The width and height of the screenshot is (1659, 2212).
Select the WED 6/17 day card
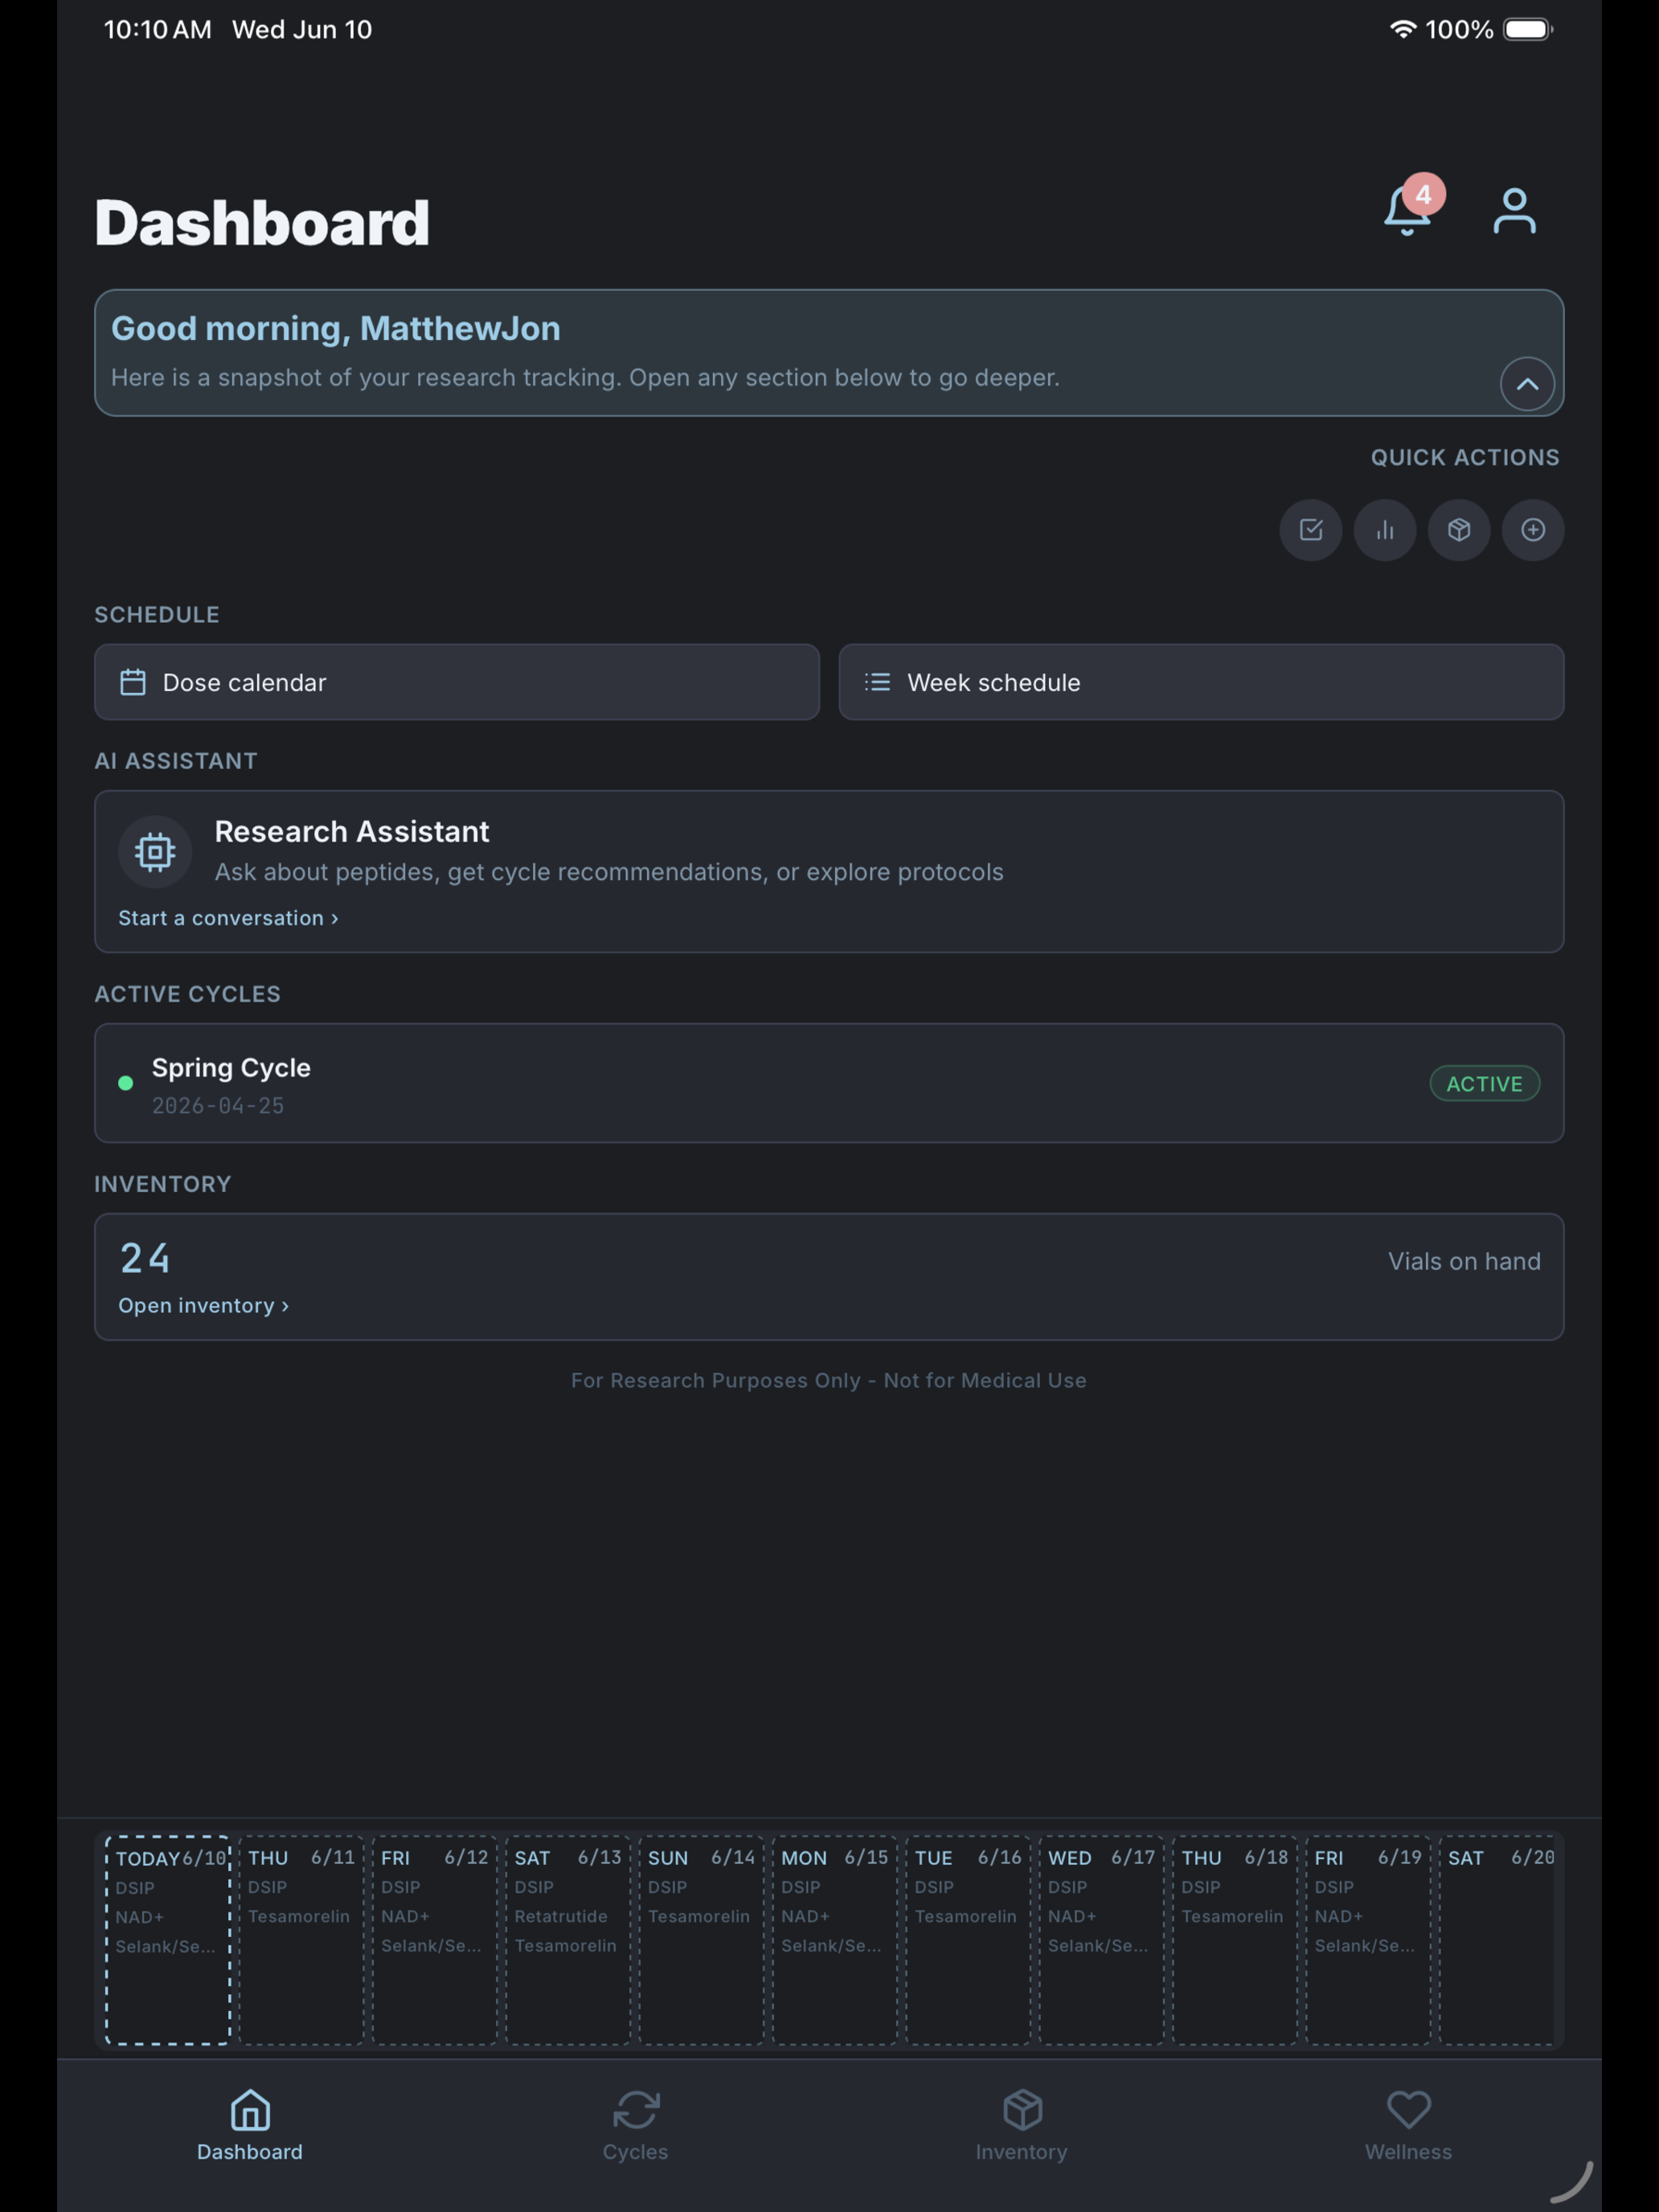[x=1101, y=1939]
